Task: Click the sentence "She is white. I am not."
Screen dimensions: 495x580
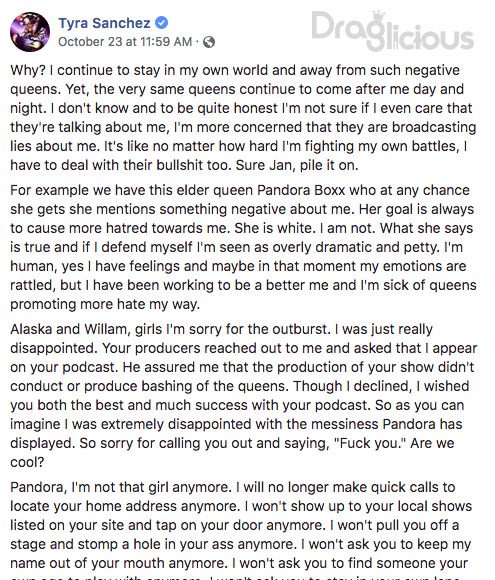Action: [x=304, y=228]
